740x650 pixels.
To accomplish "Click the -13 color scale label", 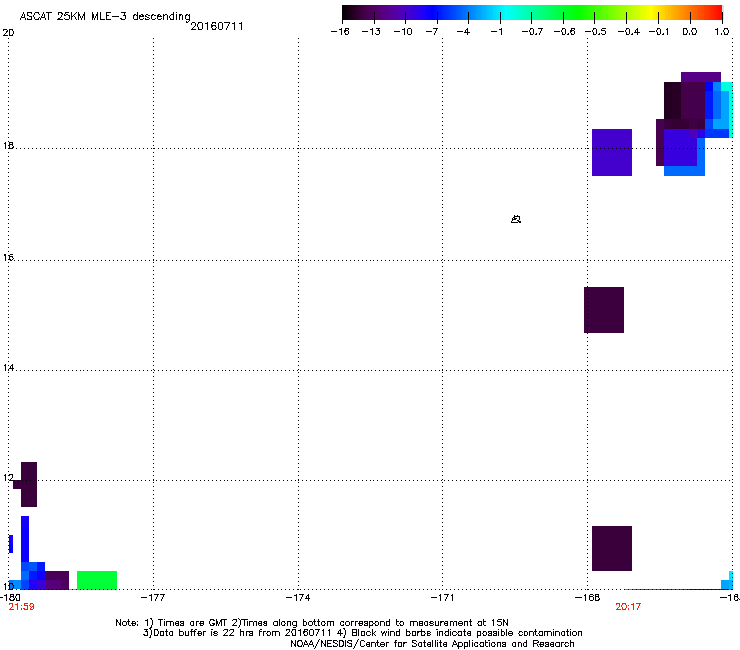I will [x=371, y=32].
